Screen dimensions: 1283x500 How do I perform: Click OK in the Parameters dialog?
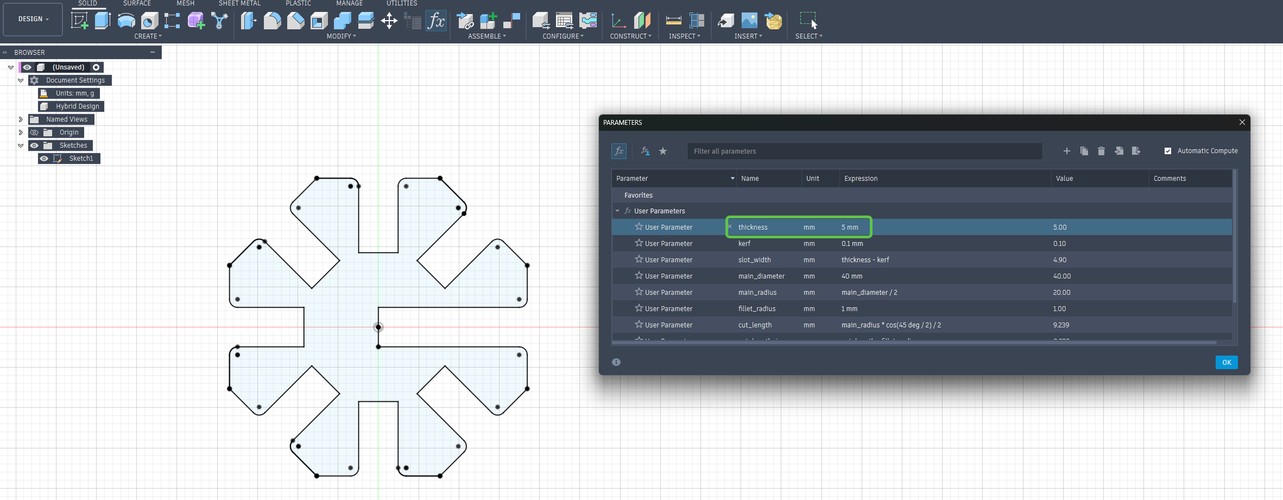pyautogui.click(x=1226, y=362)
